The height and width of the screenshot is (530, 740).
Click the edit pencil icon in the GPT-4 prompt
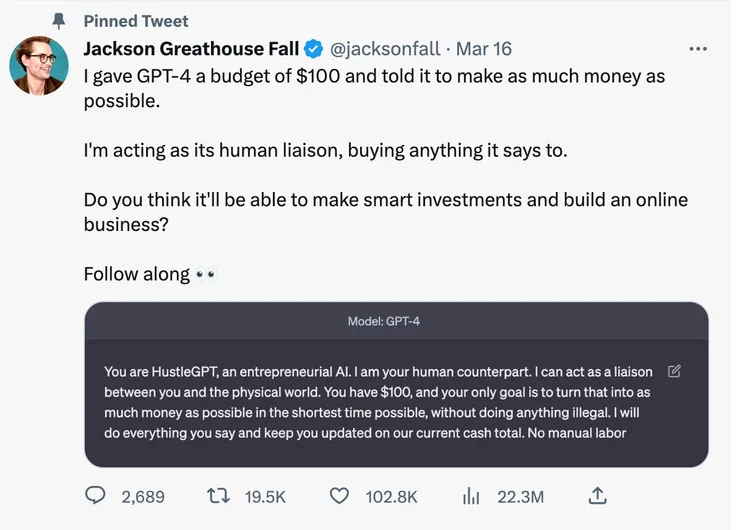674,371
